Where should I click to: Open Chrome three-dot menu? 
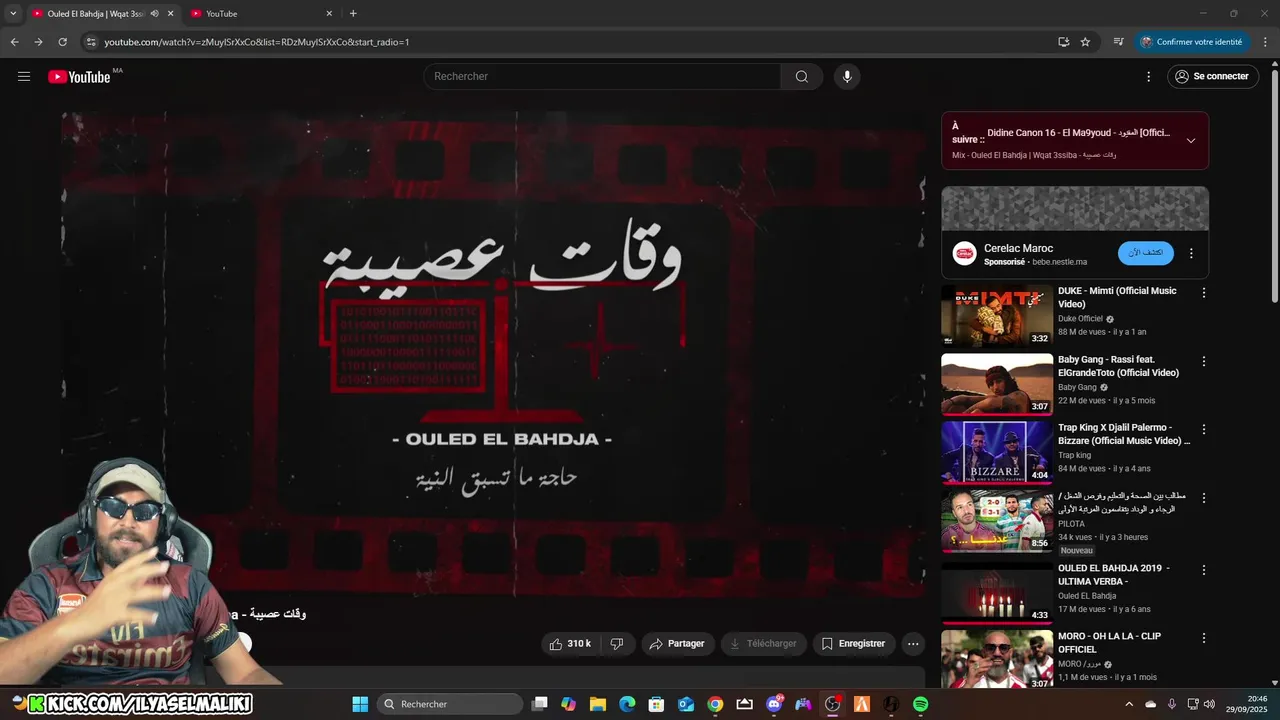1266,42
